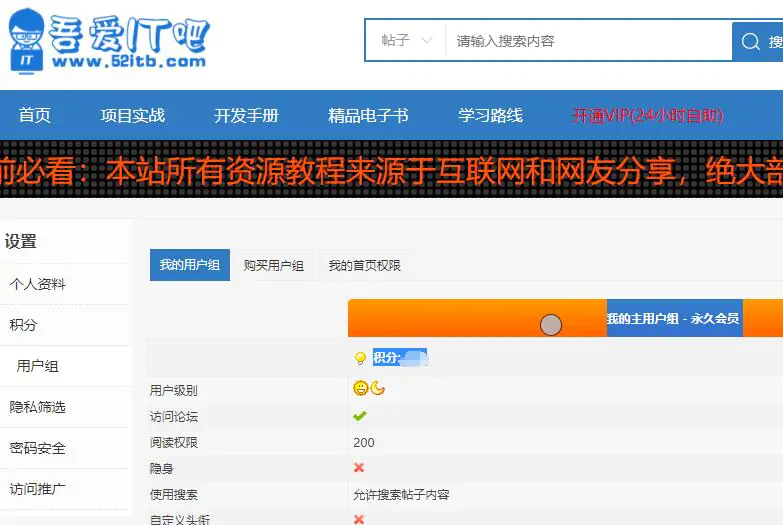Click the 用户级别 row label
This screenshot has height=525, width=783.
(x=174, y=390)
